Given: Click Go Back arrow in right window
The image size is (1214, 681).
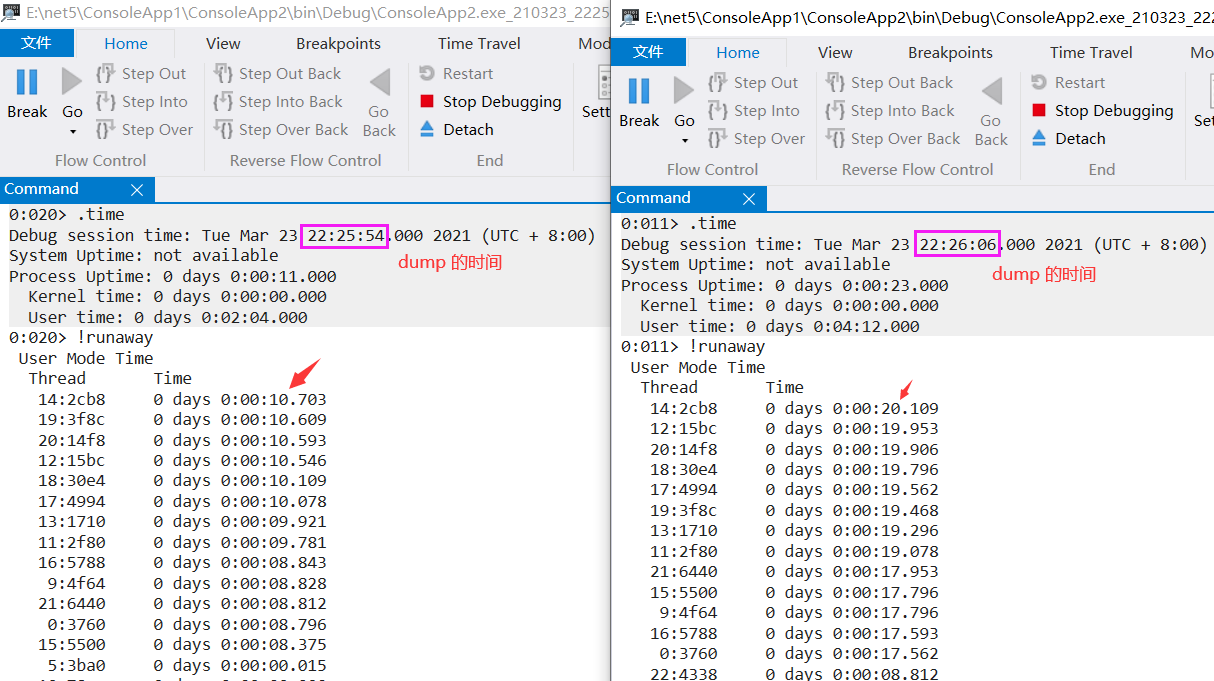Looking at the screenshot, I should (x=991, y=91).
